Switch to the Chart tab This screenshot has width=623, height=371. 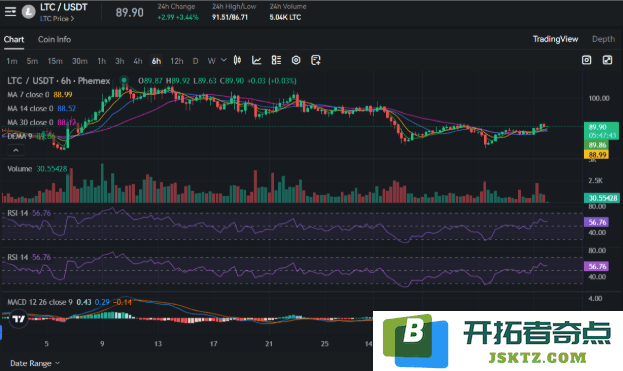coord(14,39)
